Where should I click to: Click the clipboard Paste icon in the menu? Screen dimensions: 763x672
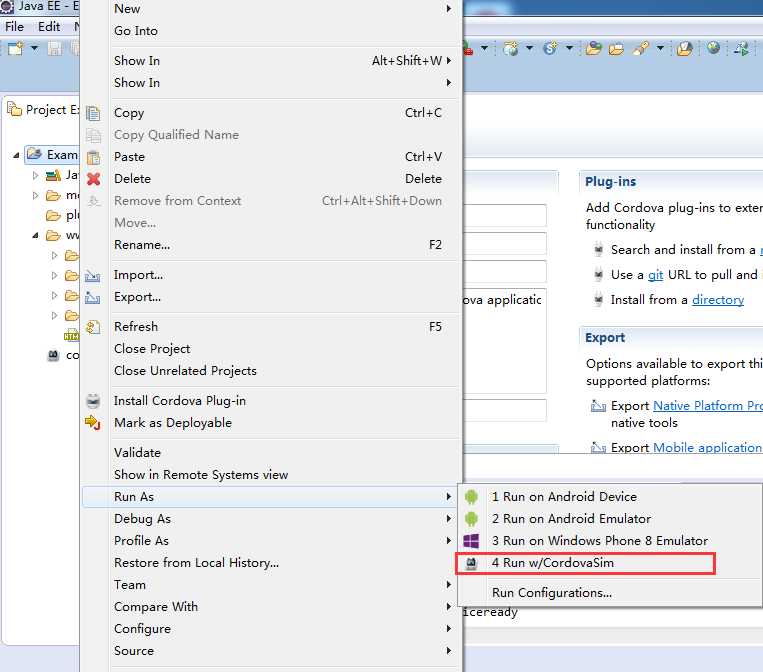[x=93, y=157]
